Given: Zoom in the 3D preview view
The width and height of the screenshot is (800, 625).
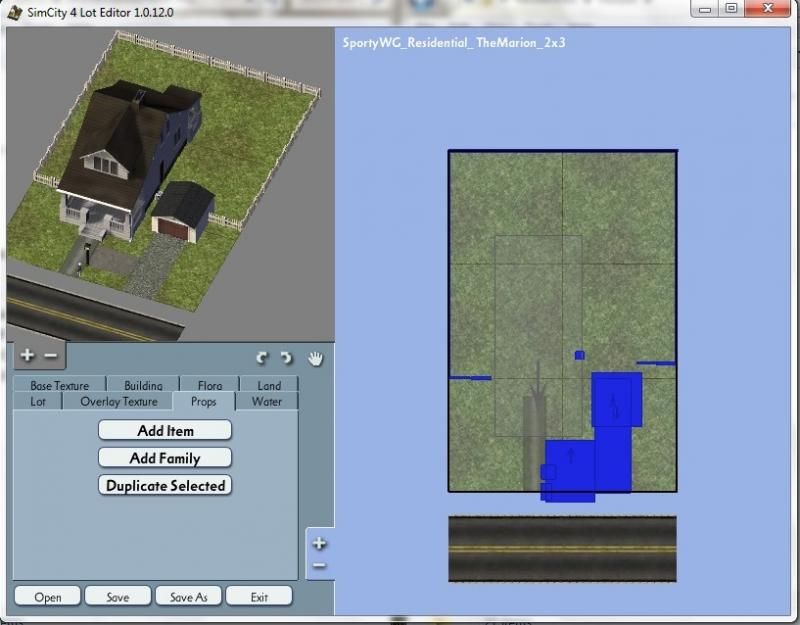Looking at the screenshot, I should click(28, 355).
